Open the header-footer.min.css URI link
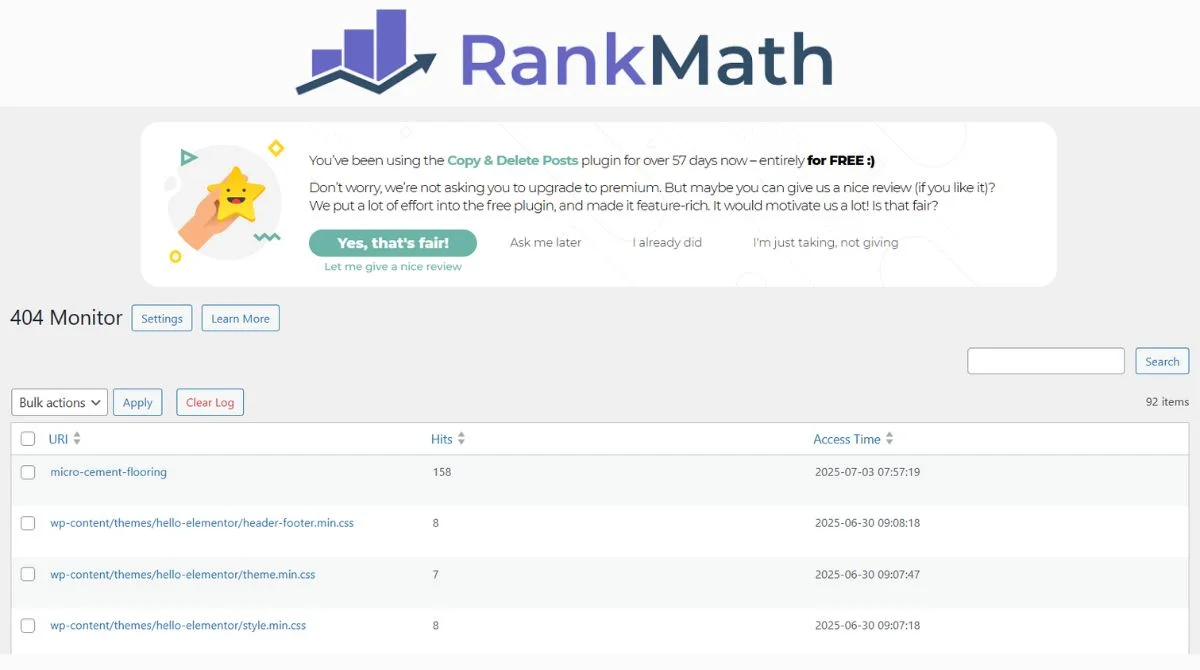This screenshot has height=670, width=1200. click(x=202, y=523)
